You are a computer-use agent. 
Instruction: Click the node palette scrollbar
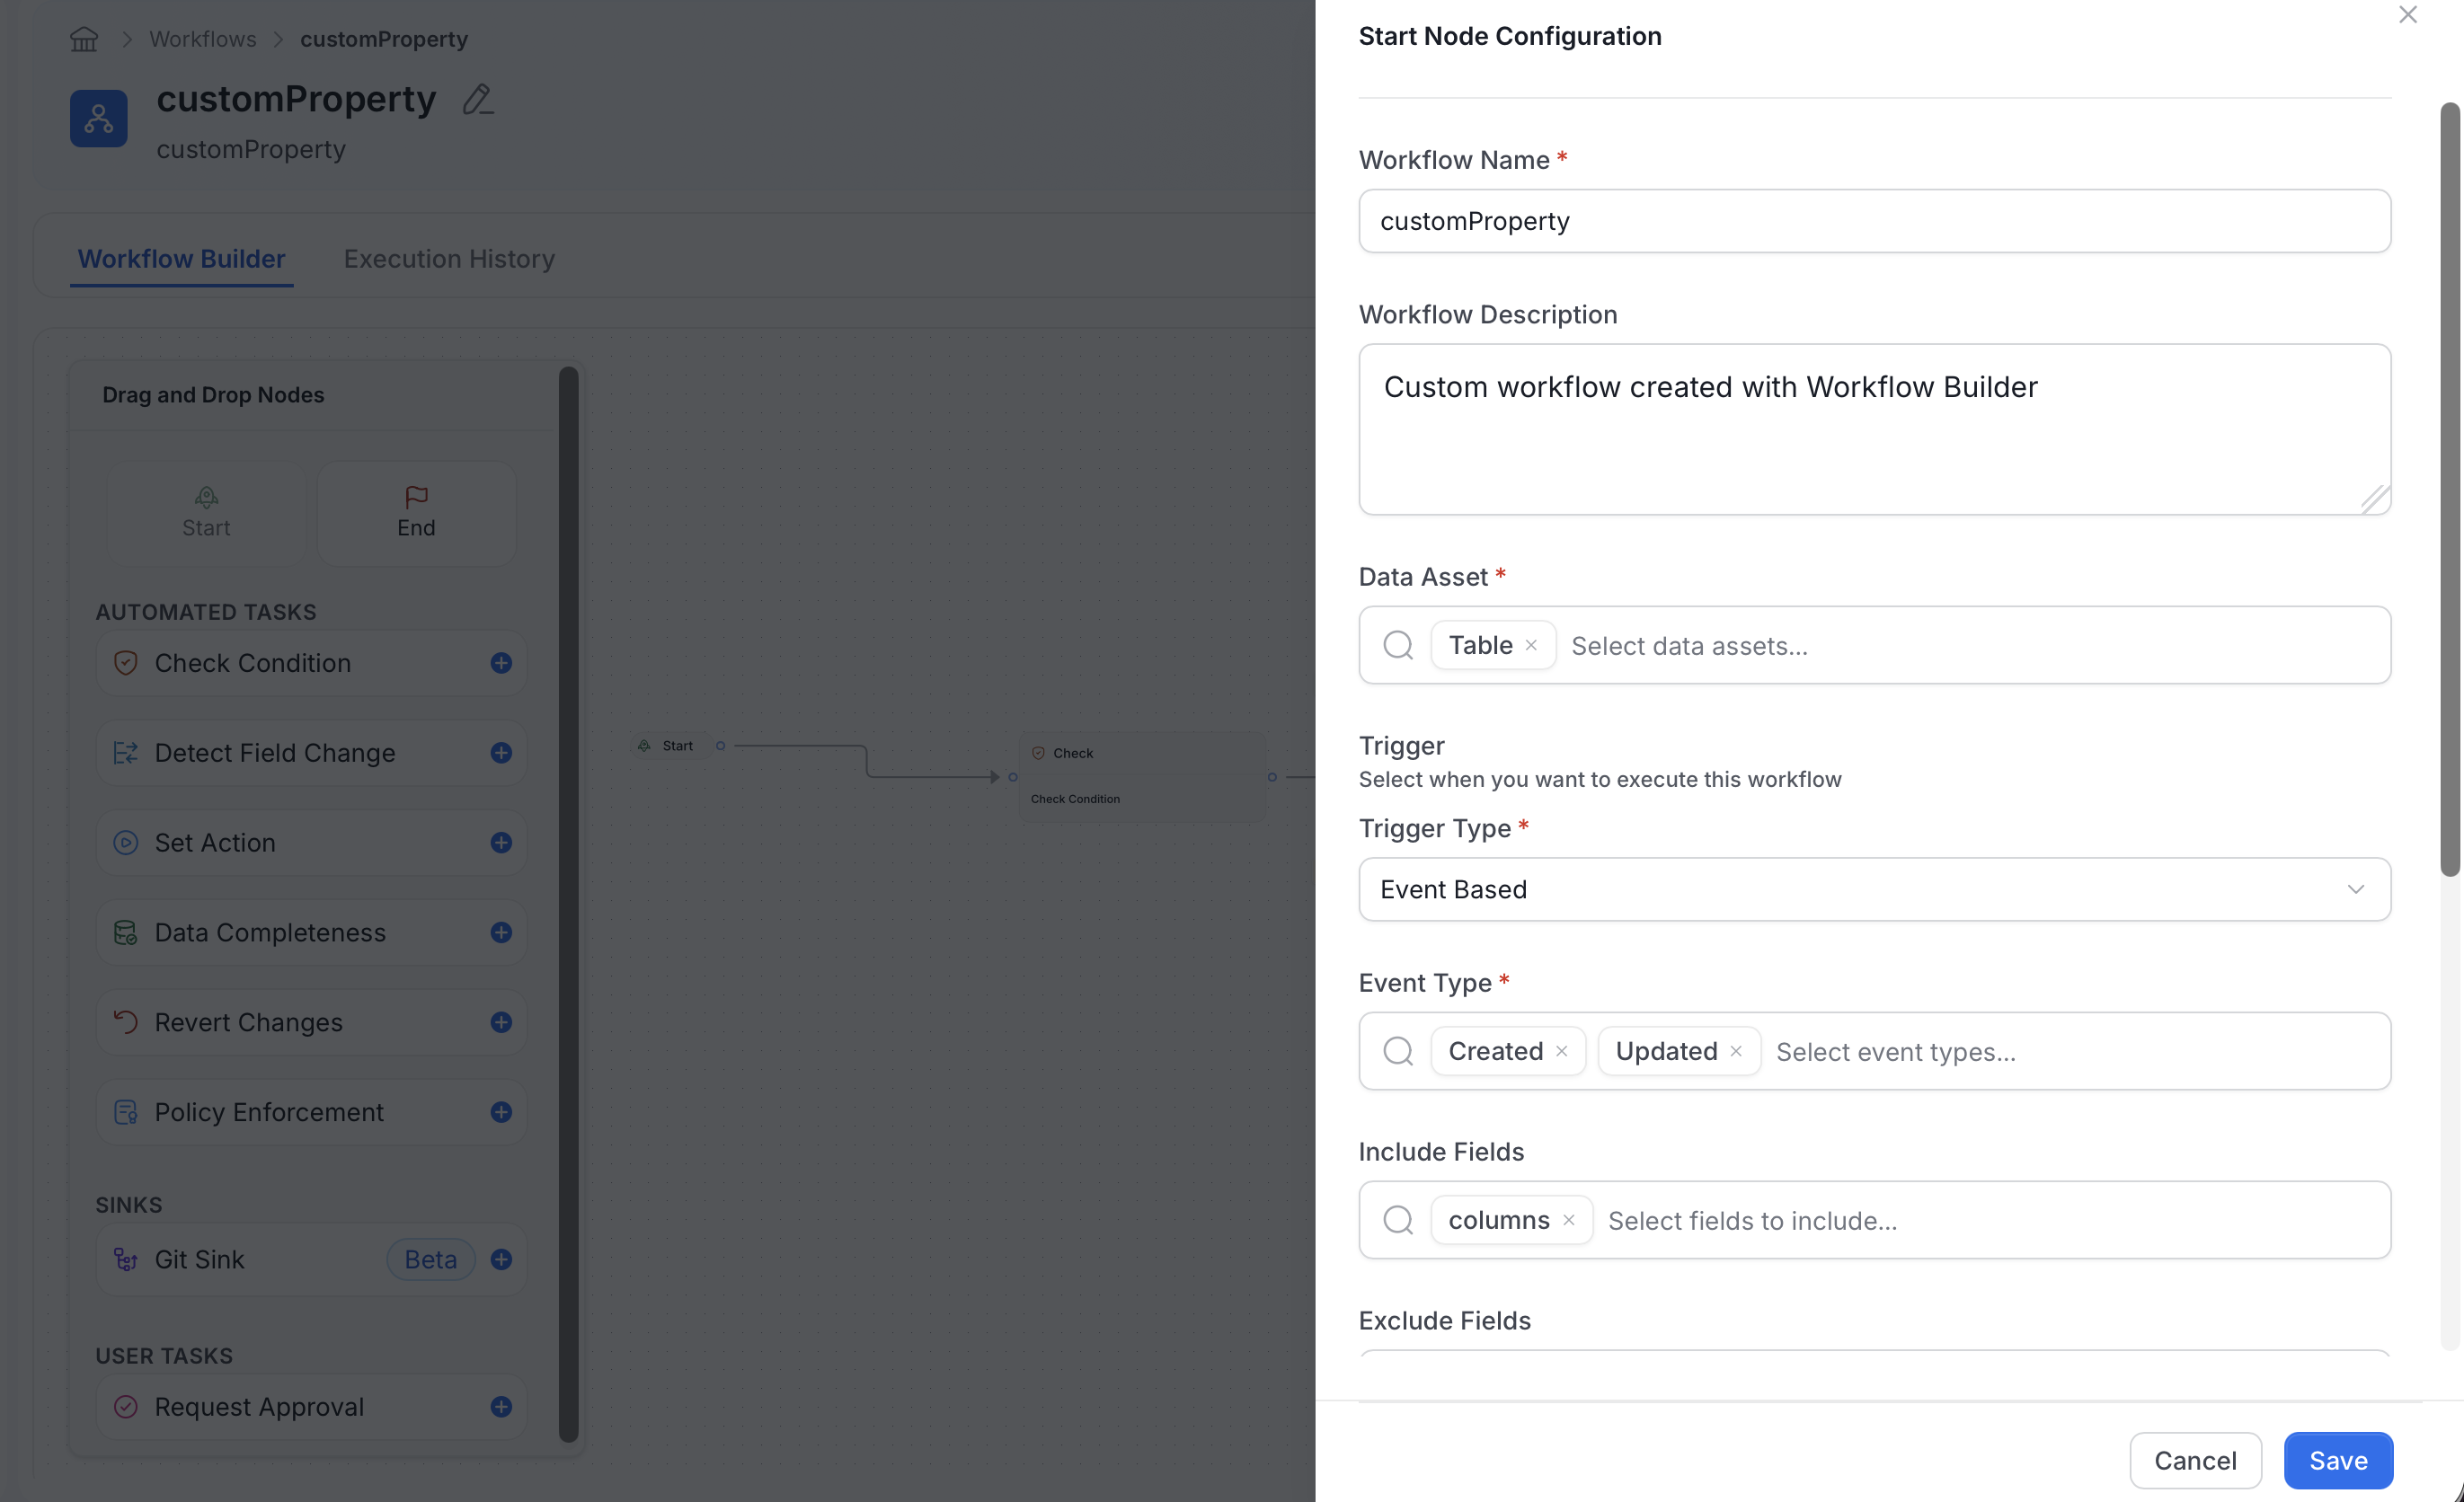click(x=568, y=904)
